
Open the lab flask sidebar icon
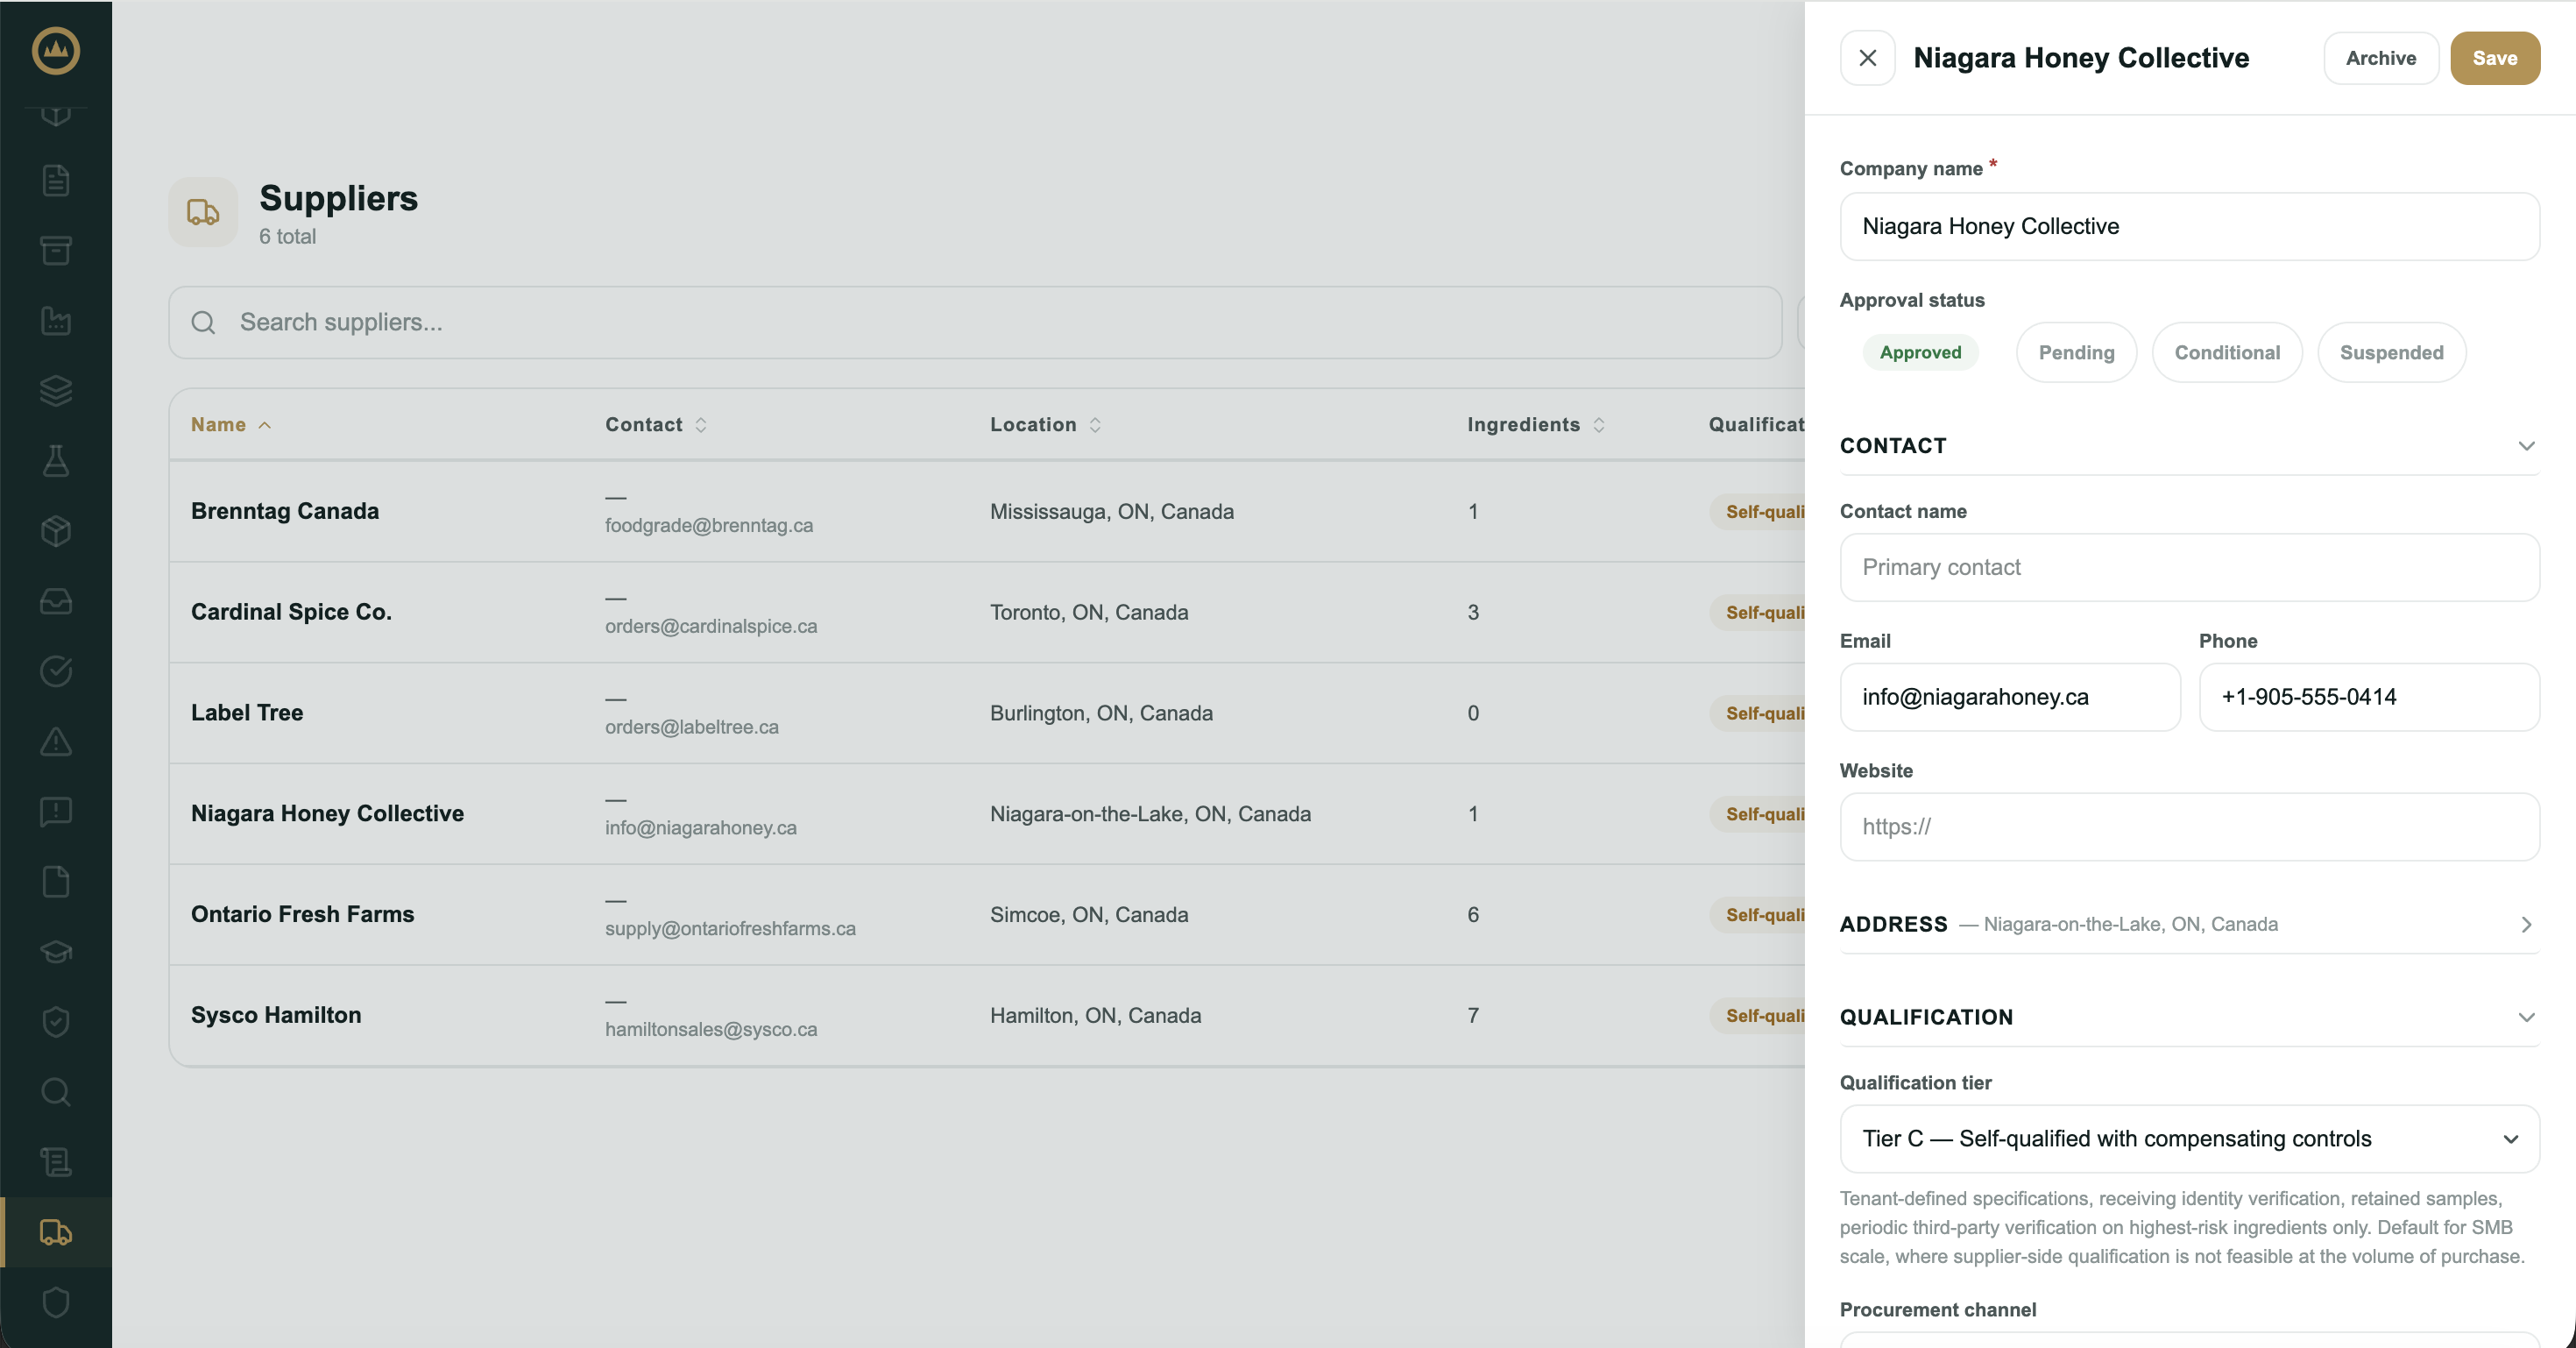pyautogui.click(x=56, y=461)
